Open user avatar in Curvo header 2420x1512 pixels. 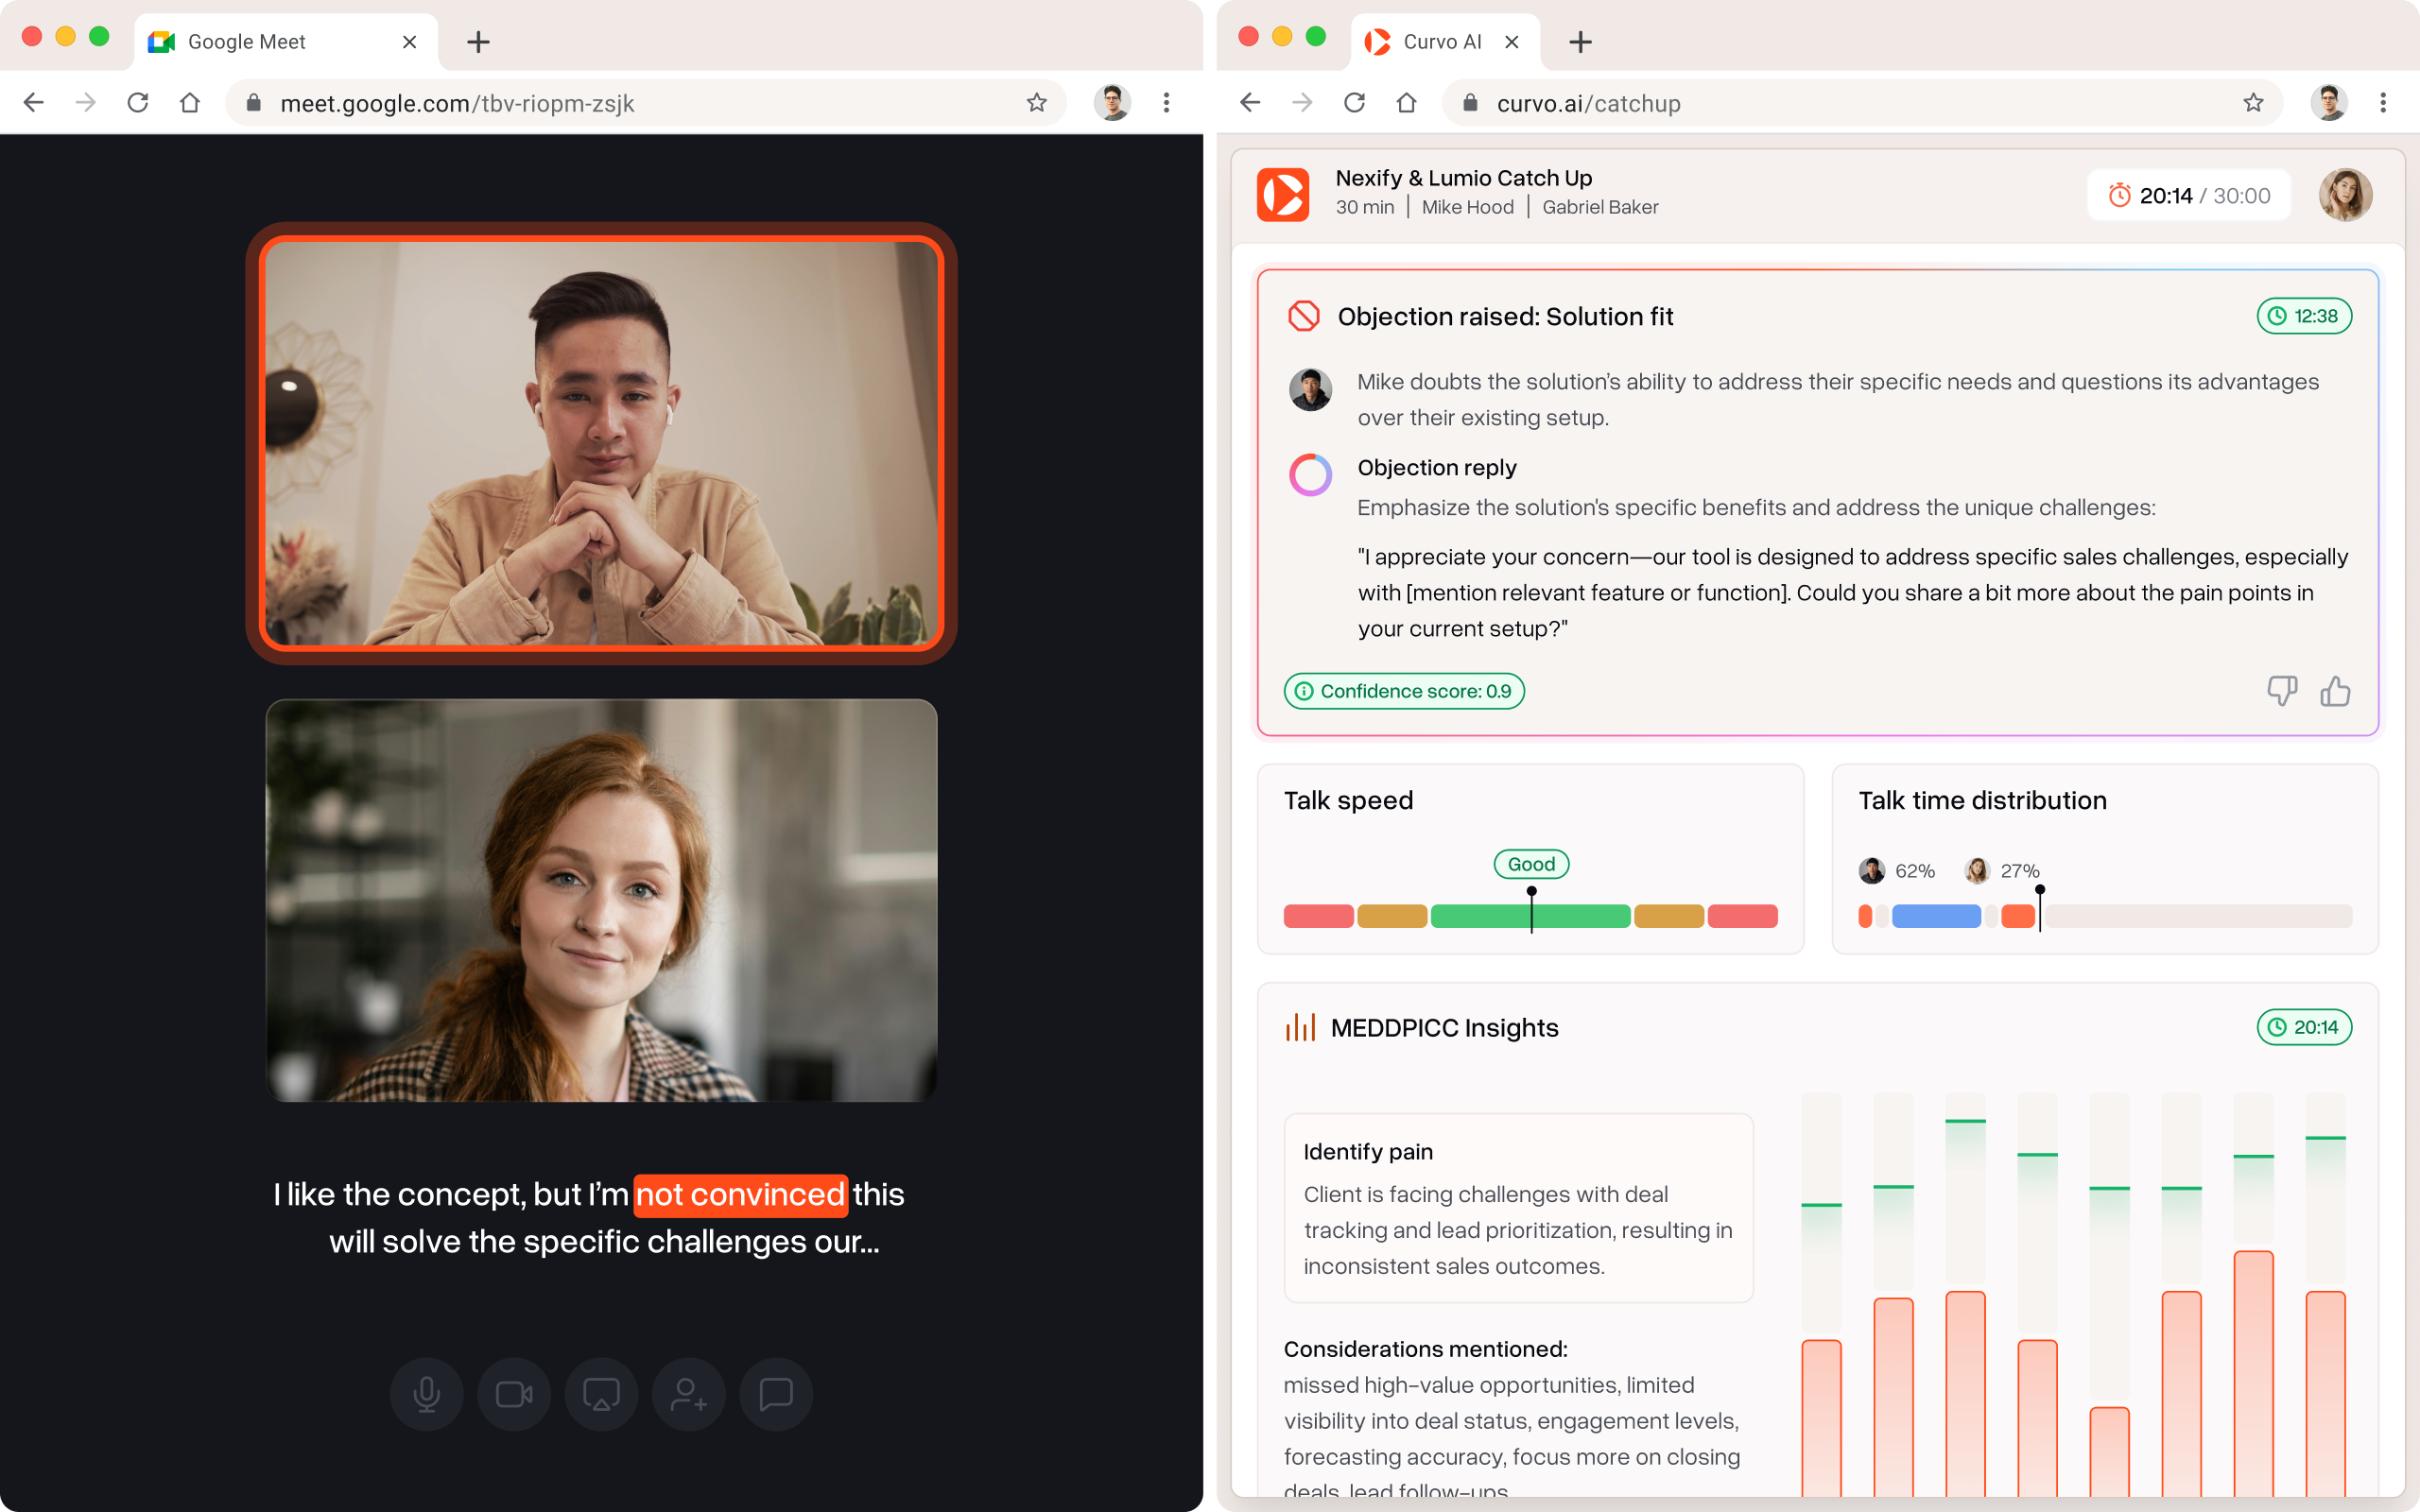point(2345,195)
